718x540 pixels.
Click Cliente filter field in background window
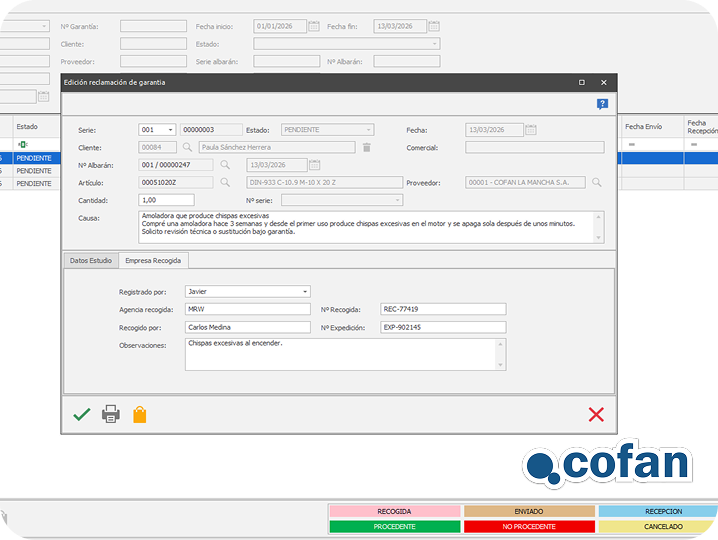[153, 44]
